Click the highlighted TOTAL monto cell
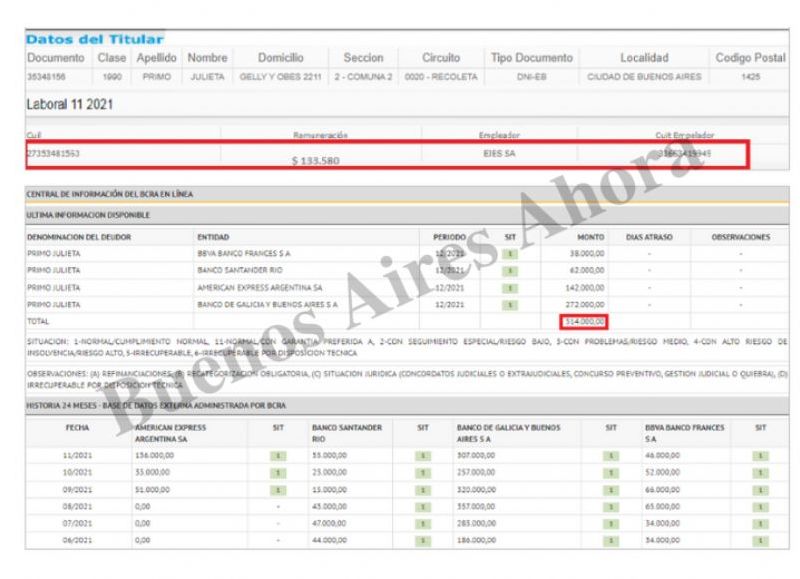 pyautogui.click(x=582, y=321)
